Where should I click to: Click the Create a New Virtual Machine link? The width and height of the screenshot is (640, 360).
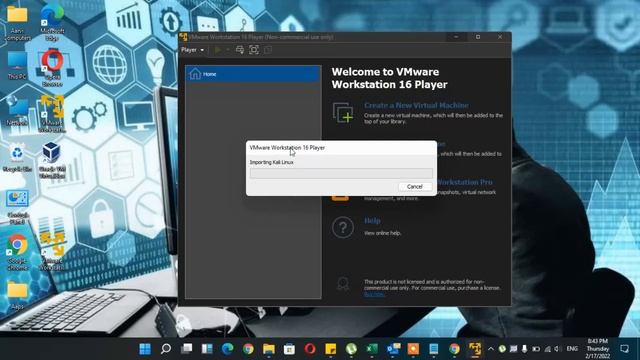[416, 105]
